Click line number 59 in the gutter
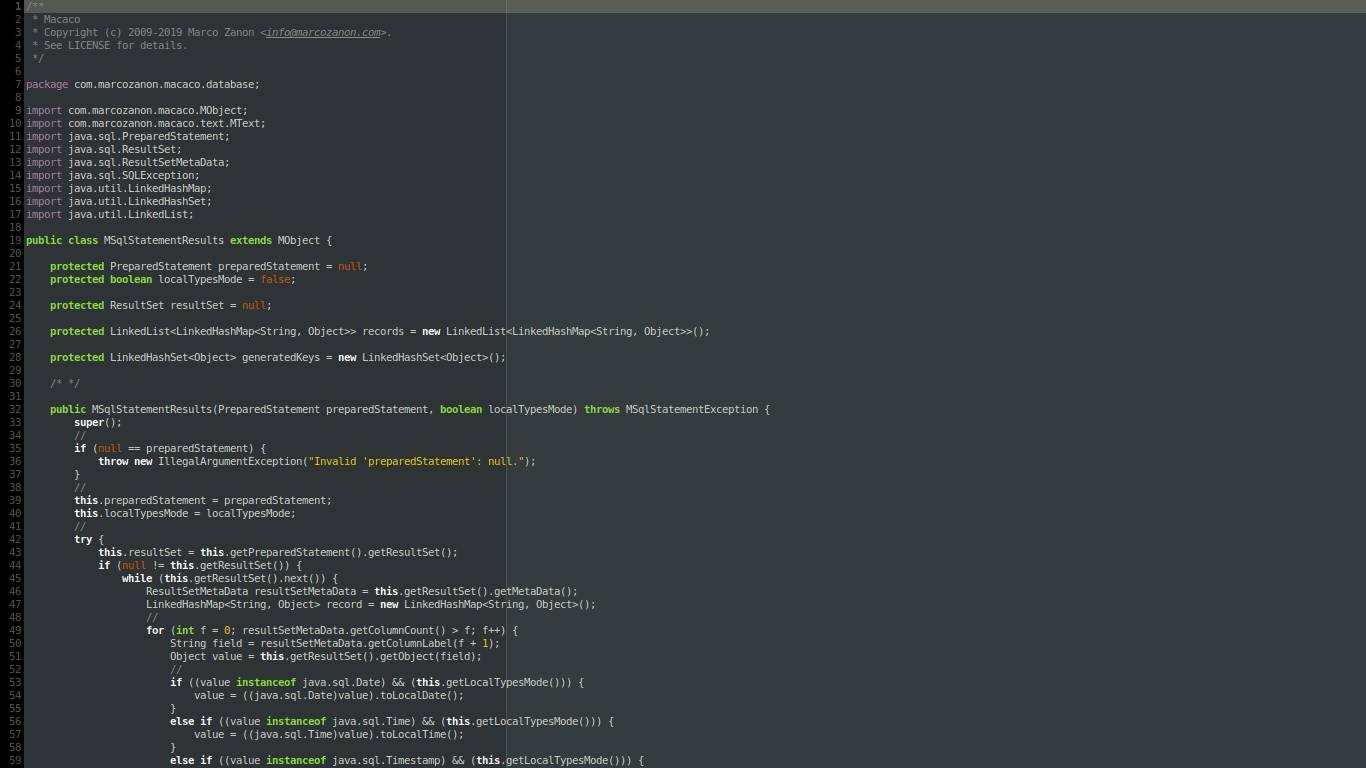The width and height of the screenshot is (1366, 768). (15, 760)
